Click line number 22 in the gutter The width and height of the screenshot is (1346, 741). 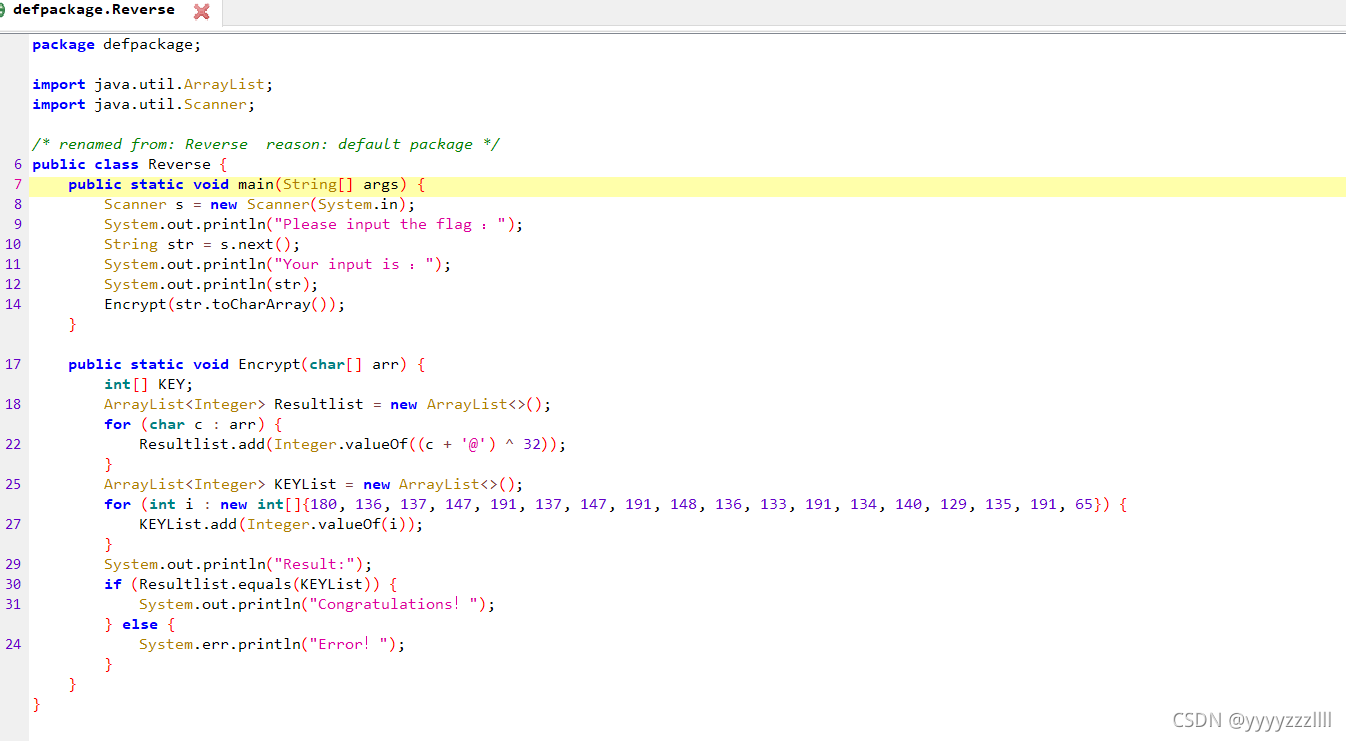pyautogui.click(x=13, y=444)
